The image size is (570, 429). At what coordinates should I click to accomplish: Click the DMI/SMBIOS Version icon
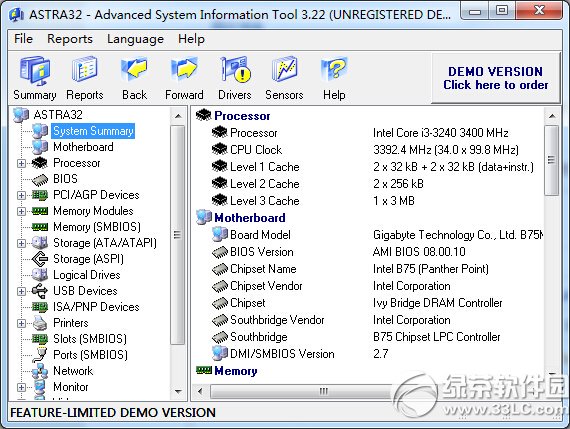point(220,353)
